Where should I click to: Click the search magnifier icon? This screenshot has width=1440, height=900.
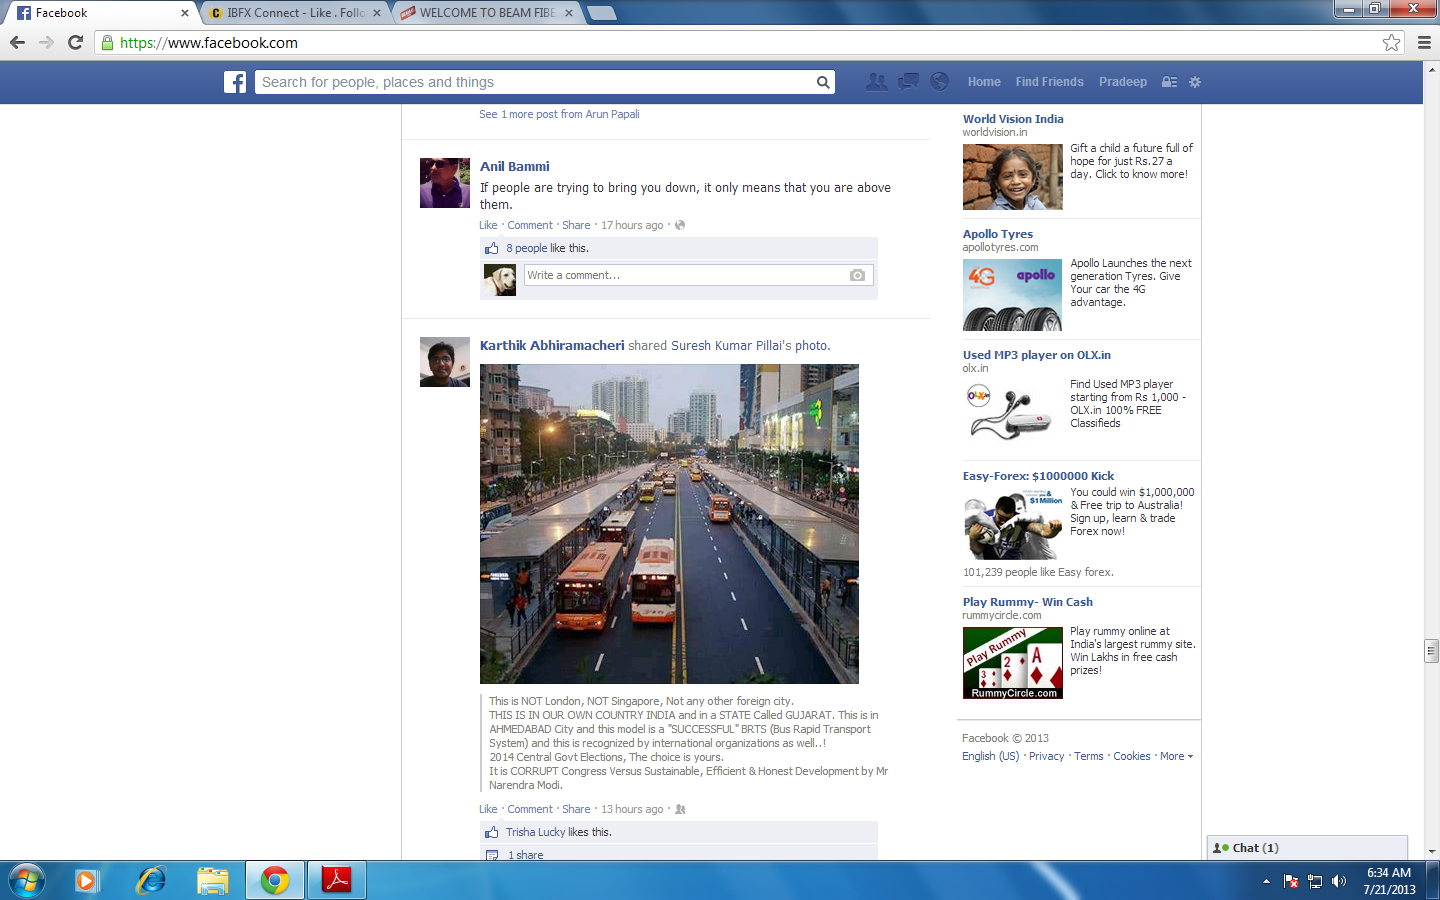tap(823, 82)
